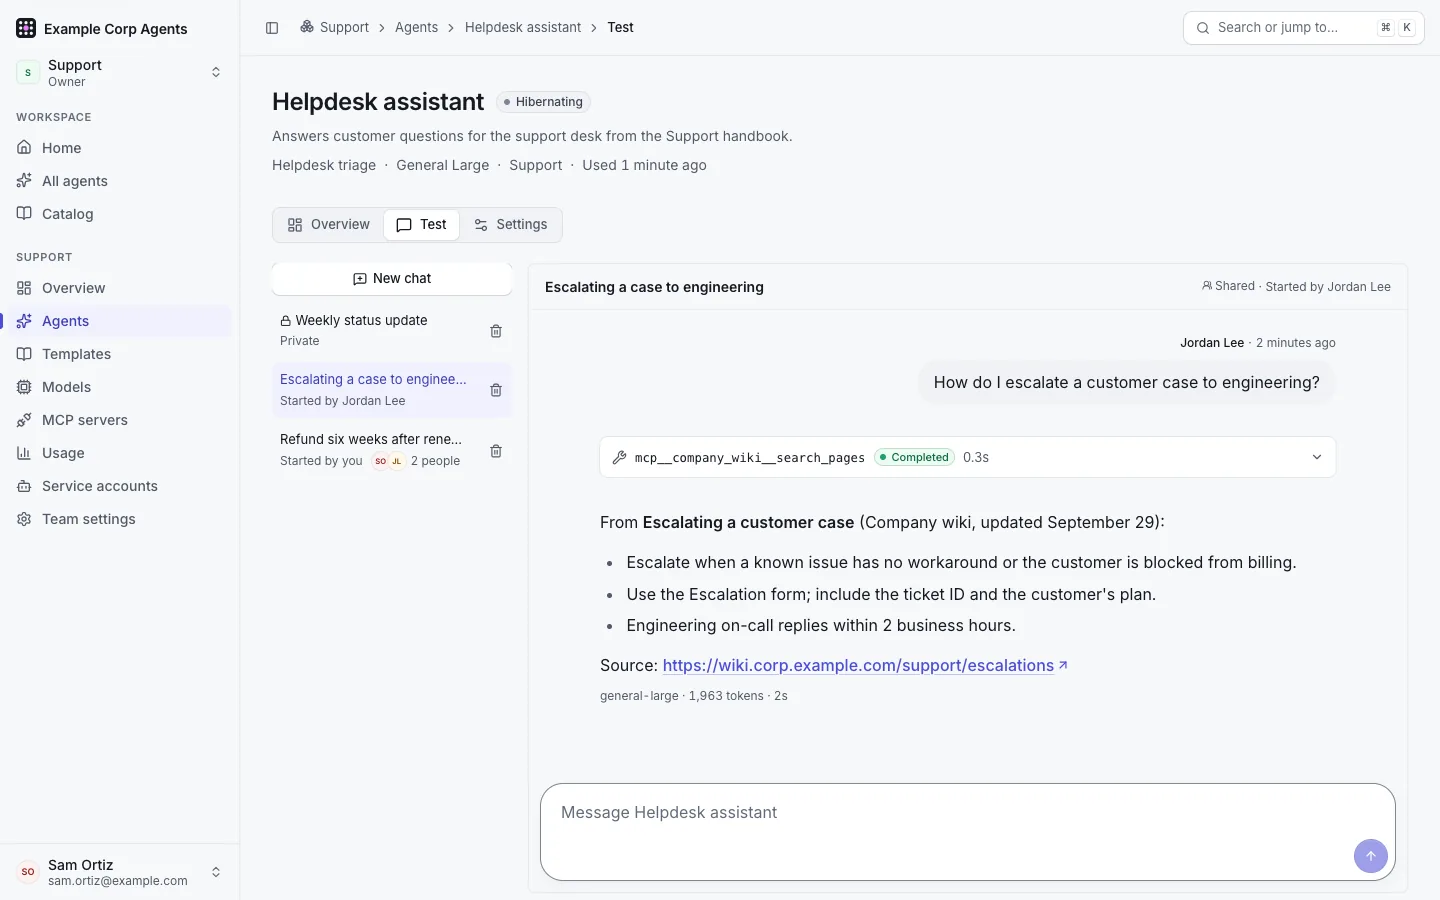The width and height of the screenshot is (1440, 900).
Task: Click the 2 people label
Action: (436, 461)
